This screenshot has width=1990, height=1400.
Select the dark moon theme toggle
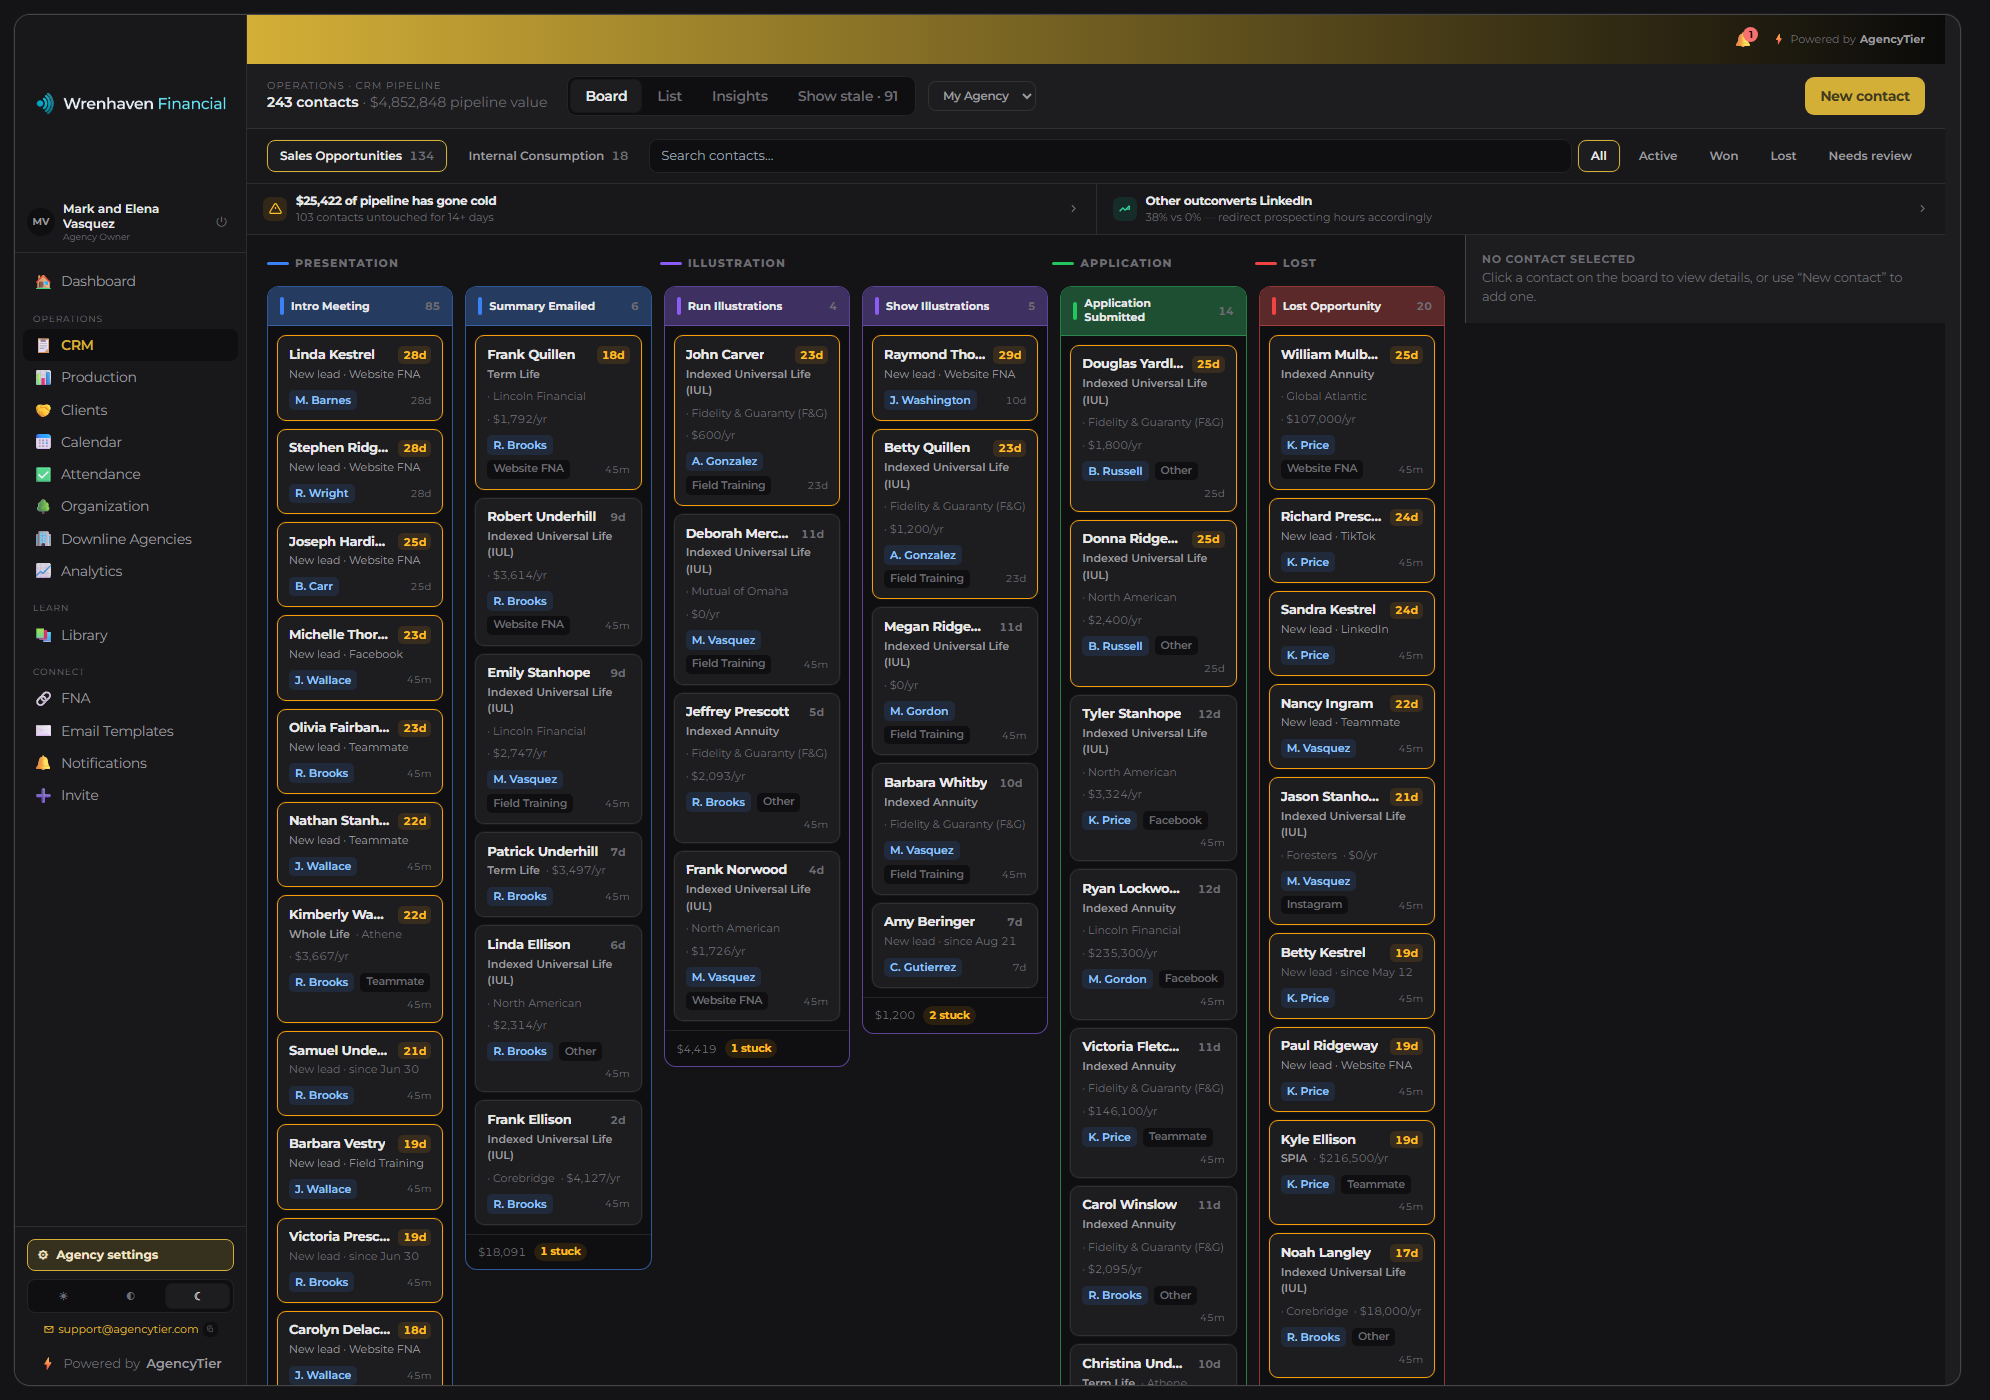(197, 1296)
